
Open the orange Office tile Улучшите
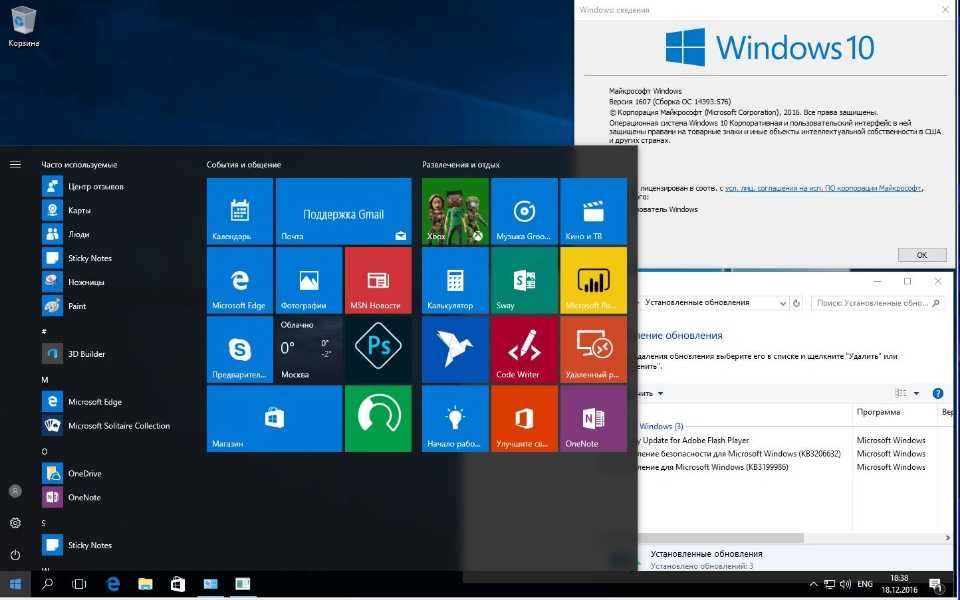tap(524, 419)
